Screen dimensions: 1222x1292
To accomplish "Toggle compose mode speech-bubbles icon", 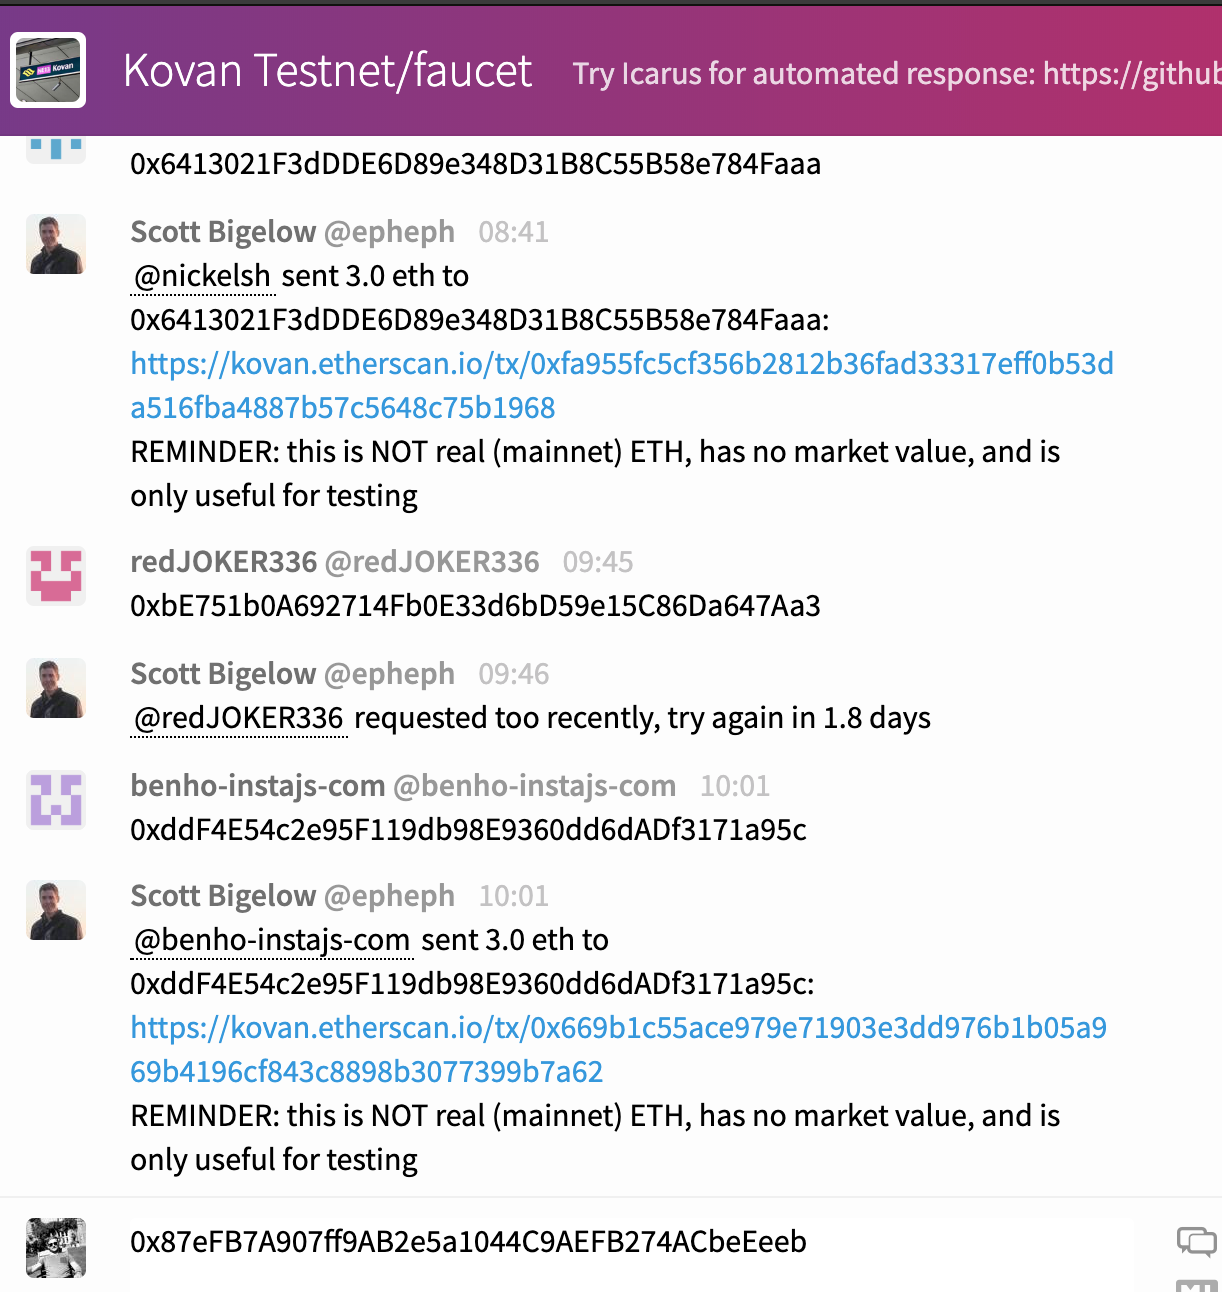I will 1196,1242.
